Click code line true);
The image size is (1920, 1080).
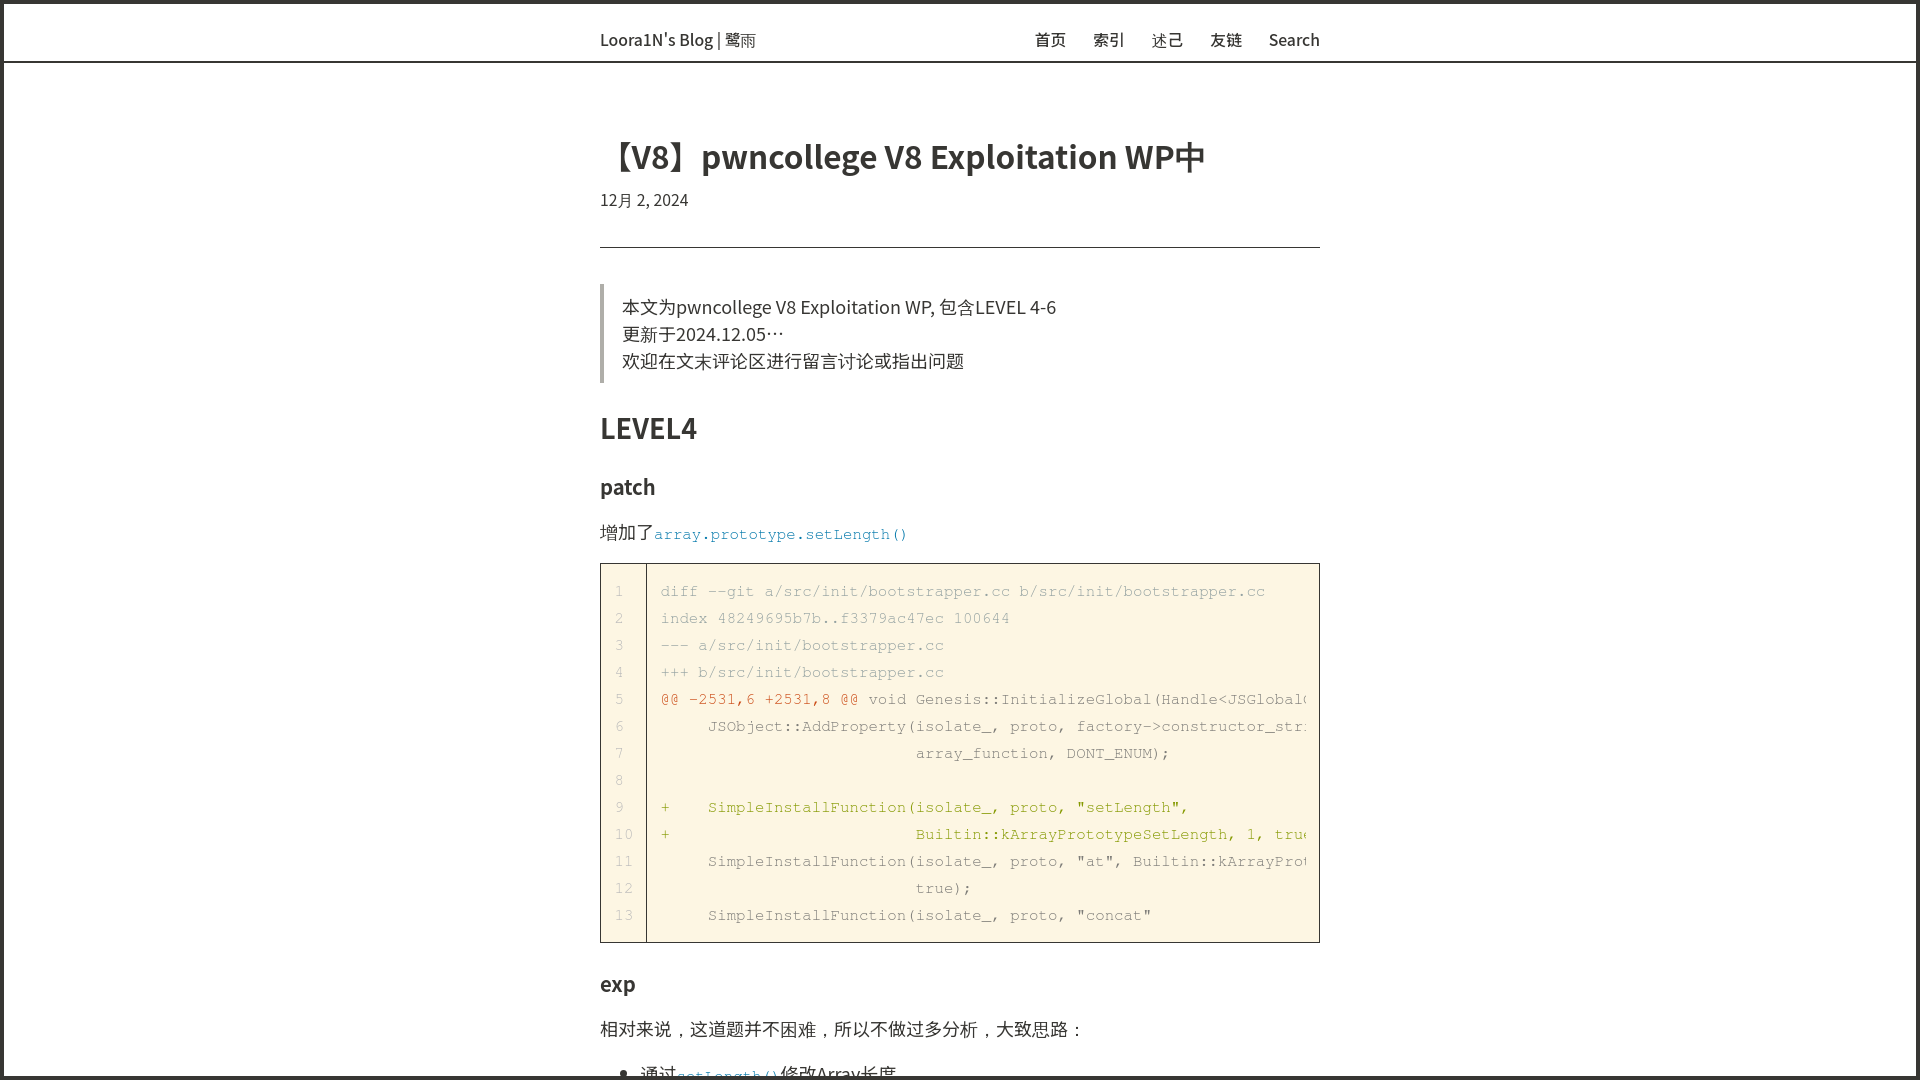coord(943,889)
